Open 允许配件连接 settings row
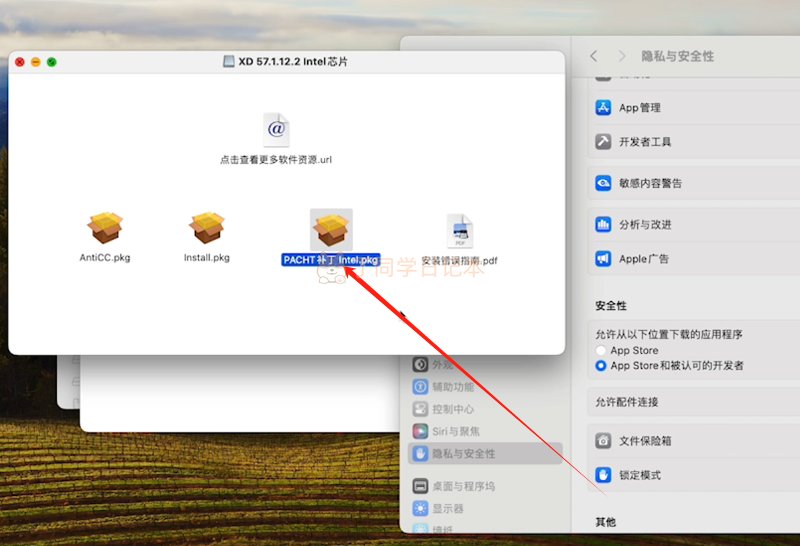Screen dimensions: 800x546 [x=694, y=402]
